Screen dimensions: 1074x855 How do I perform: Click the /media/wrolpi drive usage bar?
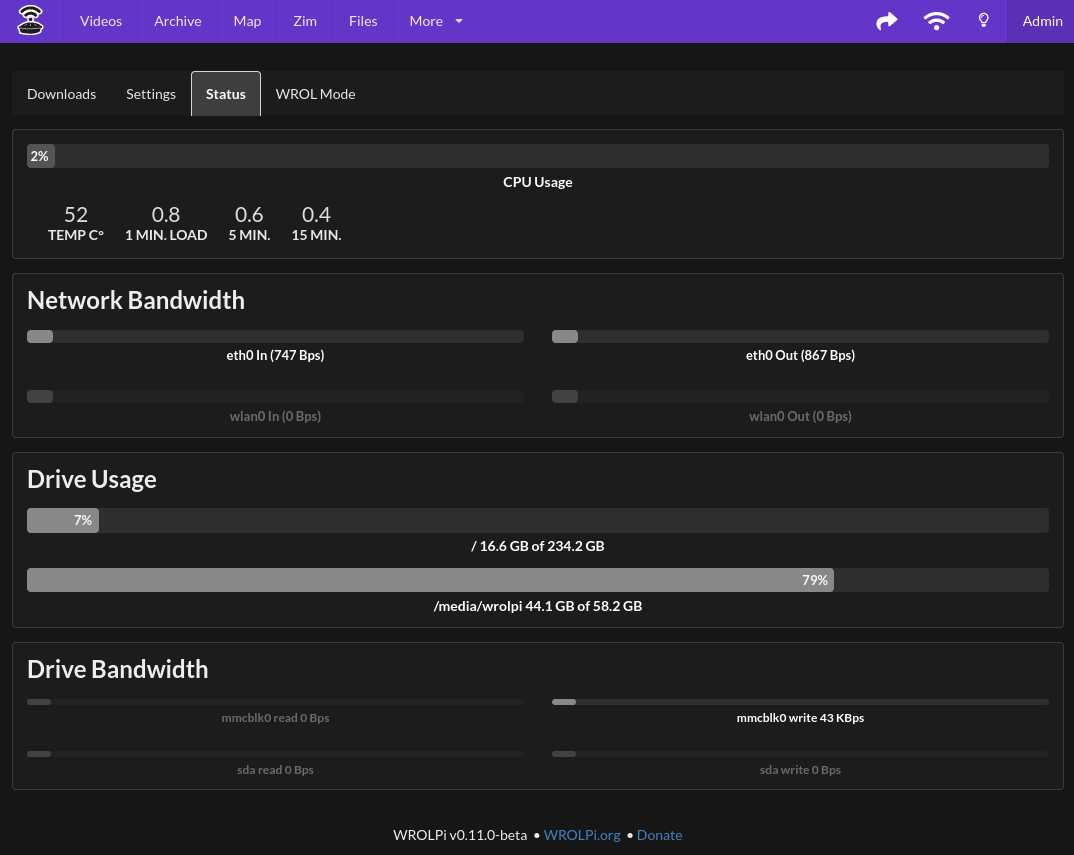(537, 580)
